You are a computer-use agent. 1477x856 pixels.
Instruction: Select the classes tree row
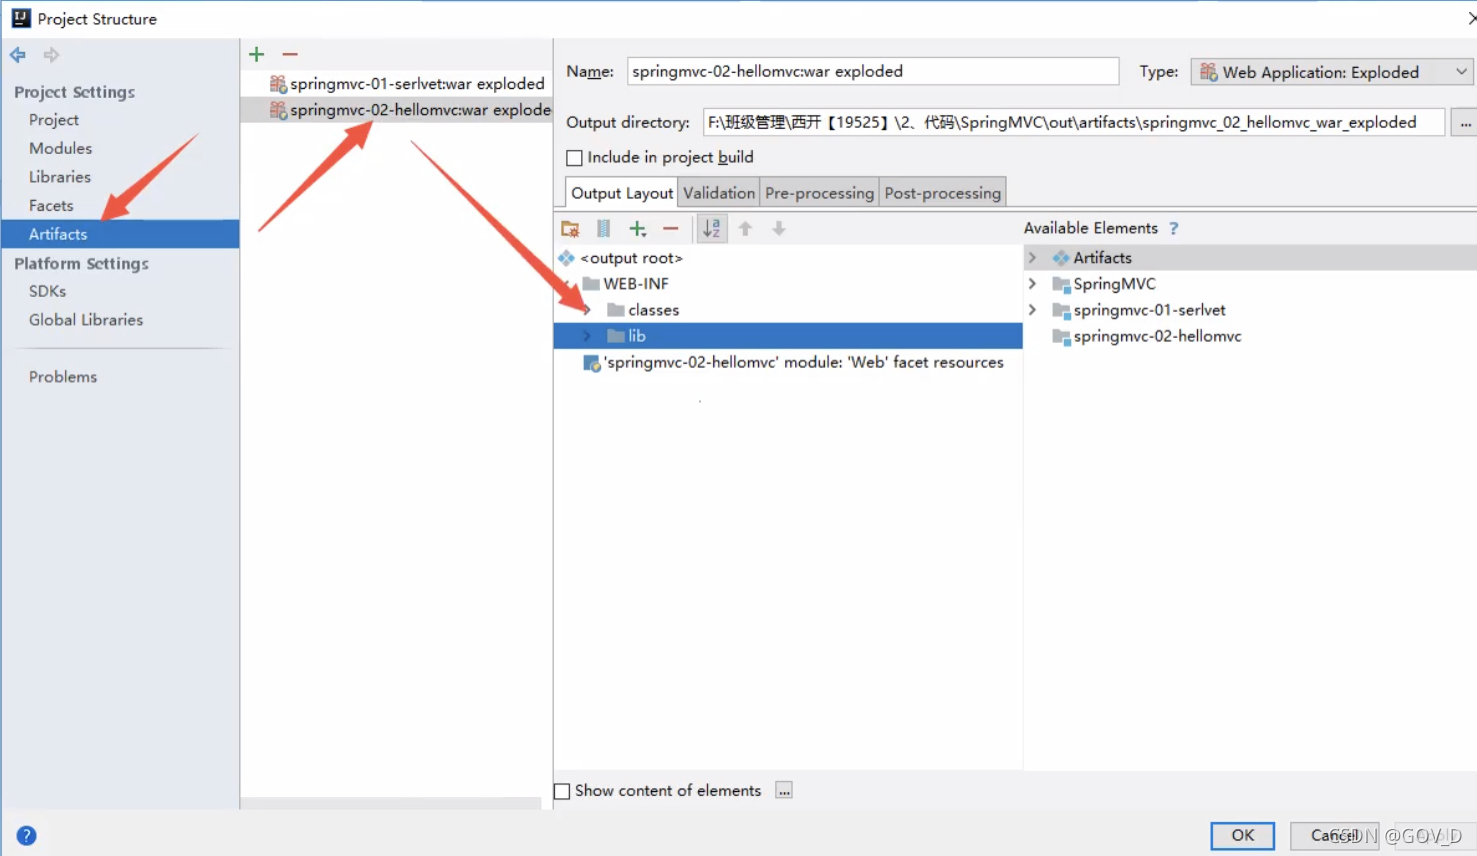pyautogui.click(x=788, y=310)
